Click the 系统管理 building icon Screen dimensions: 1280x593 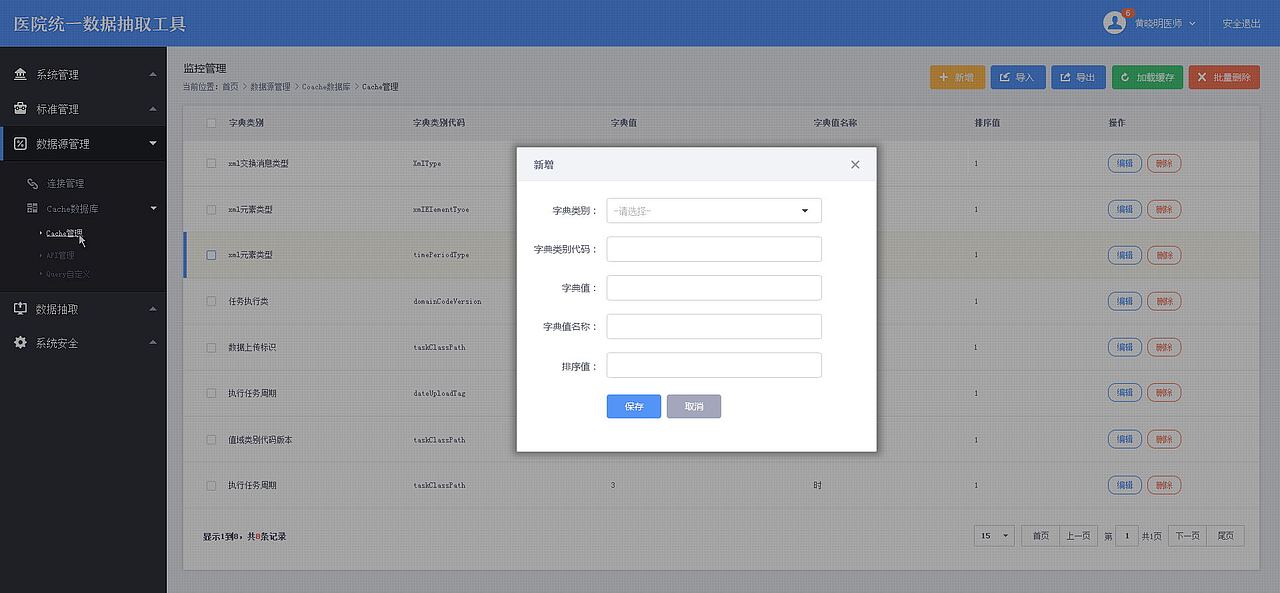coord(20,74)
